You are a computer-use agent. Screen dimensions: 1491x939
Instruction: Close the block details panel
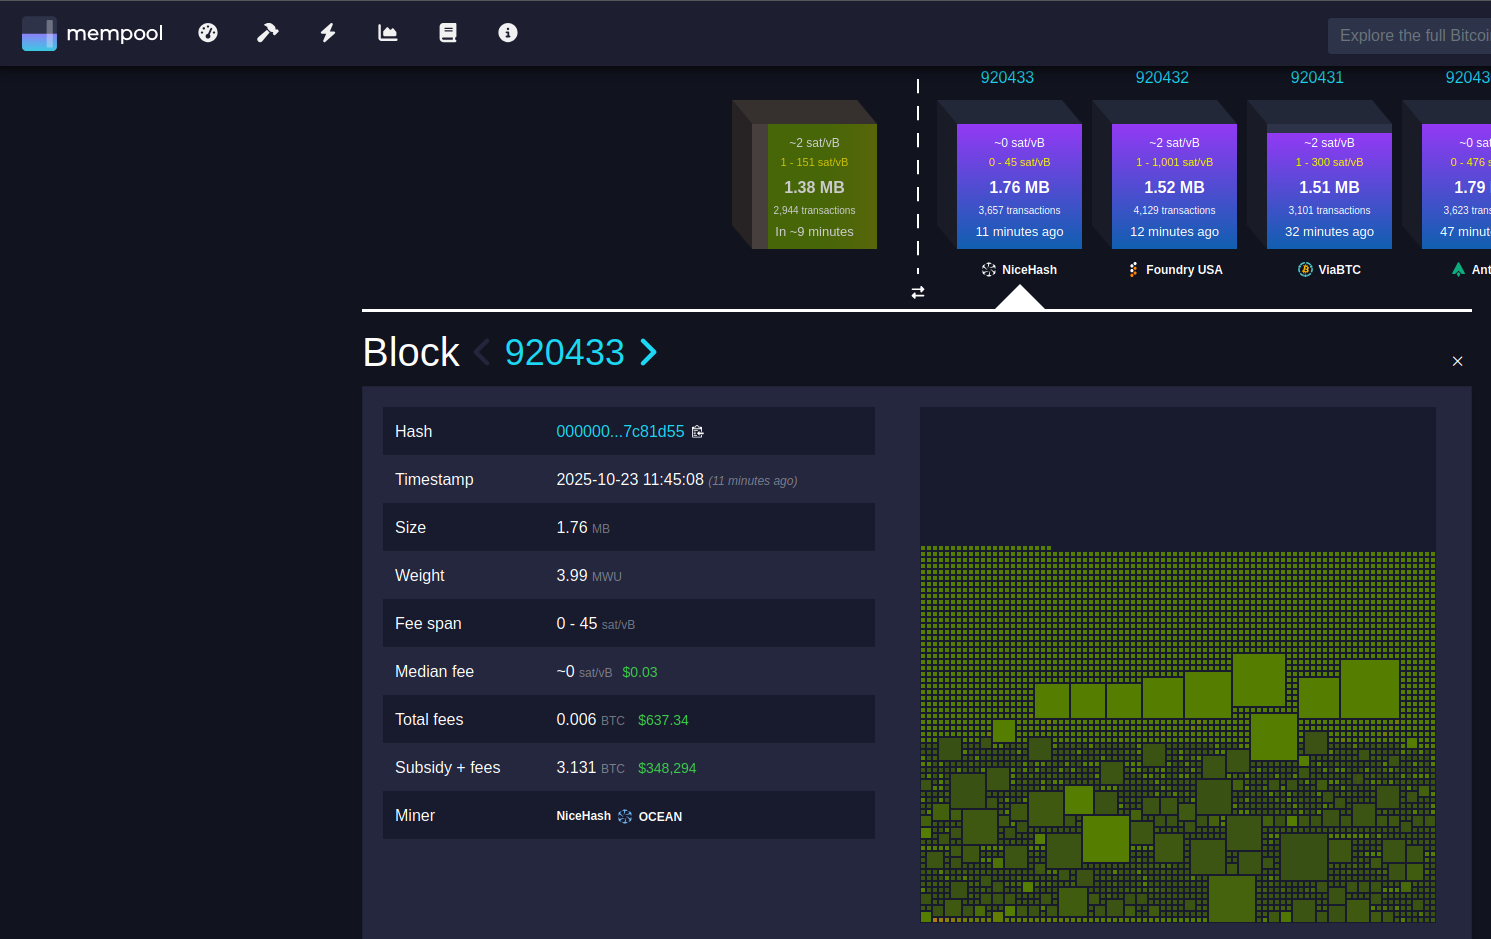coord(1457,361)
